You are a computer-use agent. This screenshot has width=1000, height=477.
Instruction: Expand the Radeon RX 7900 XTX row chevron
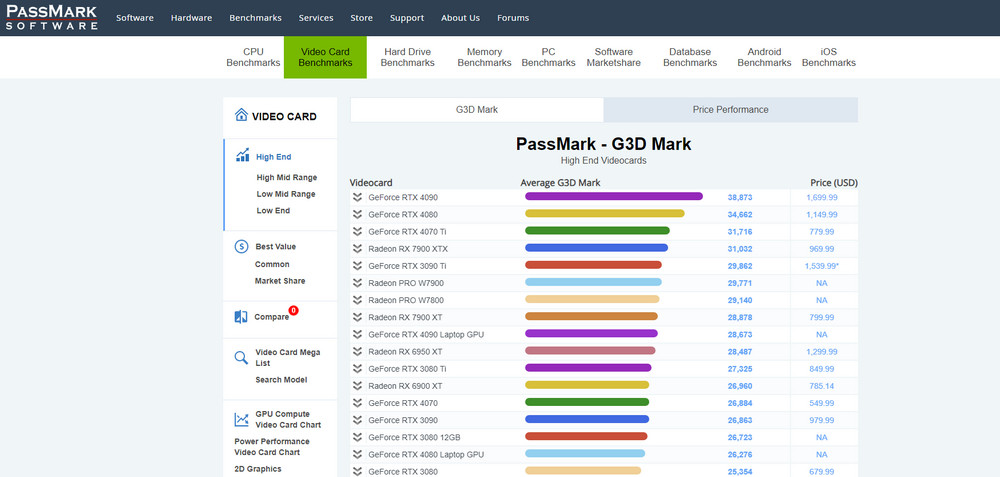tap(357, 249)
